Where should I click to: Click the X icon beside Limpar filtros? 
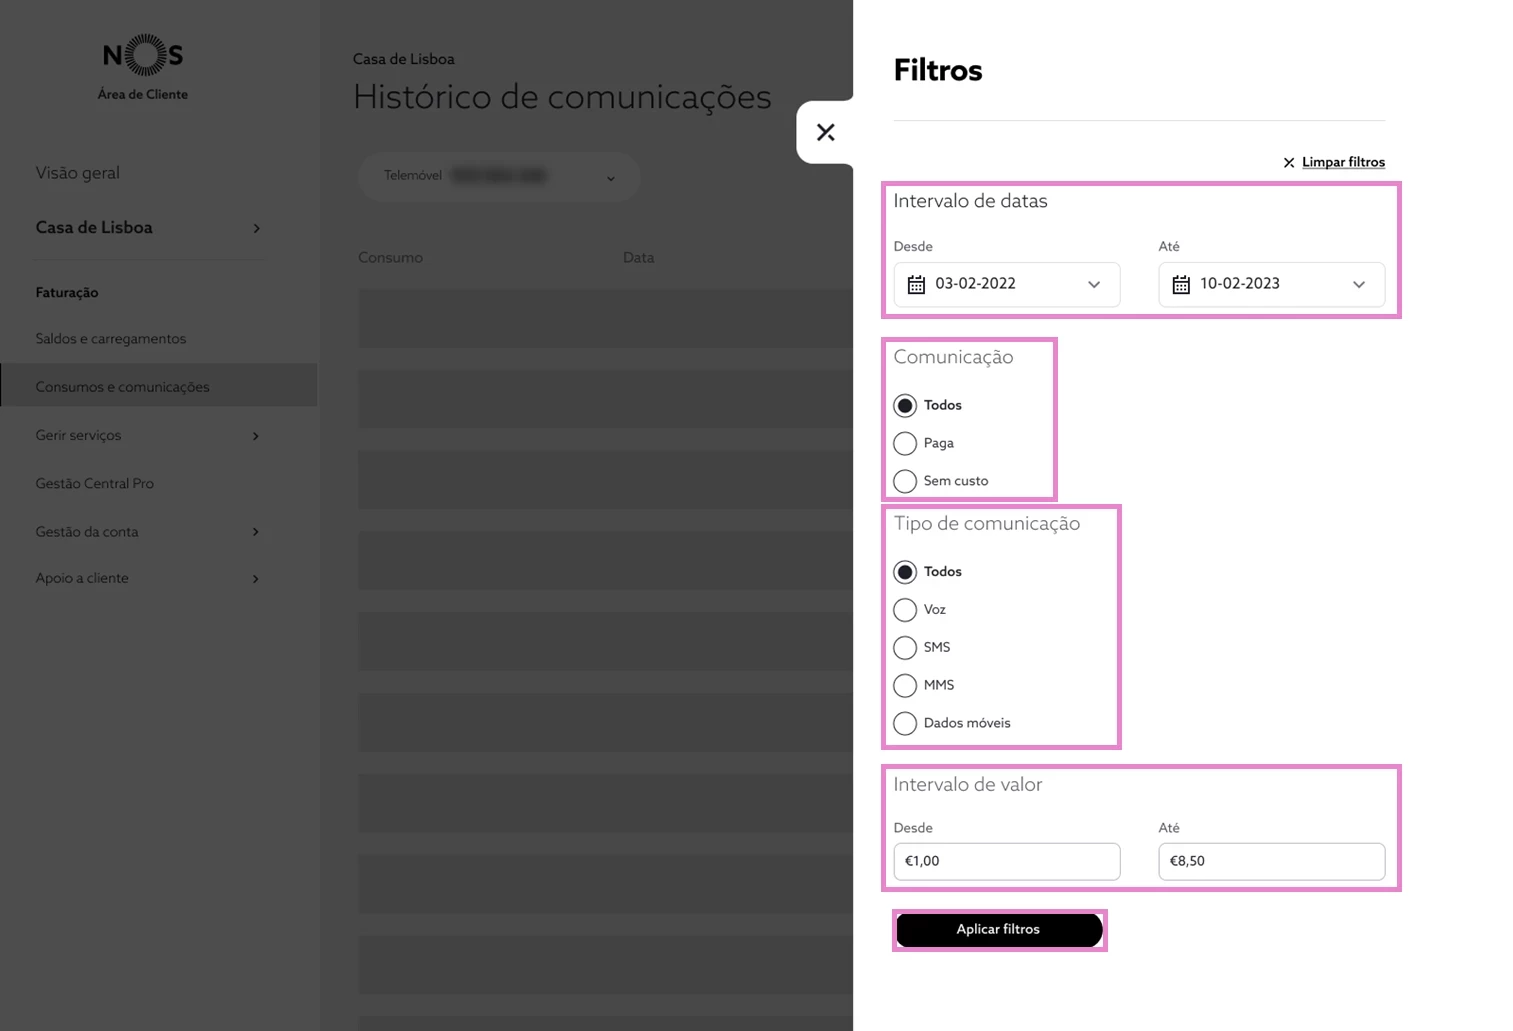(1289, 163)
